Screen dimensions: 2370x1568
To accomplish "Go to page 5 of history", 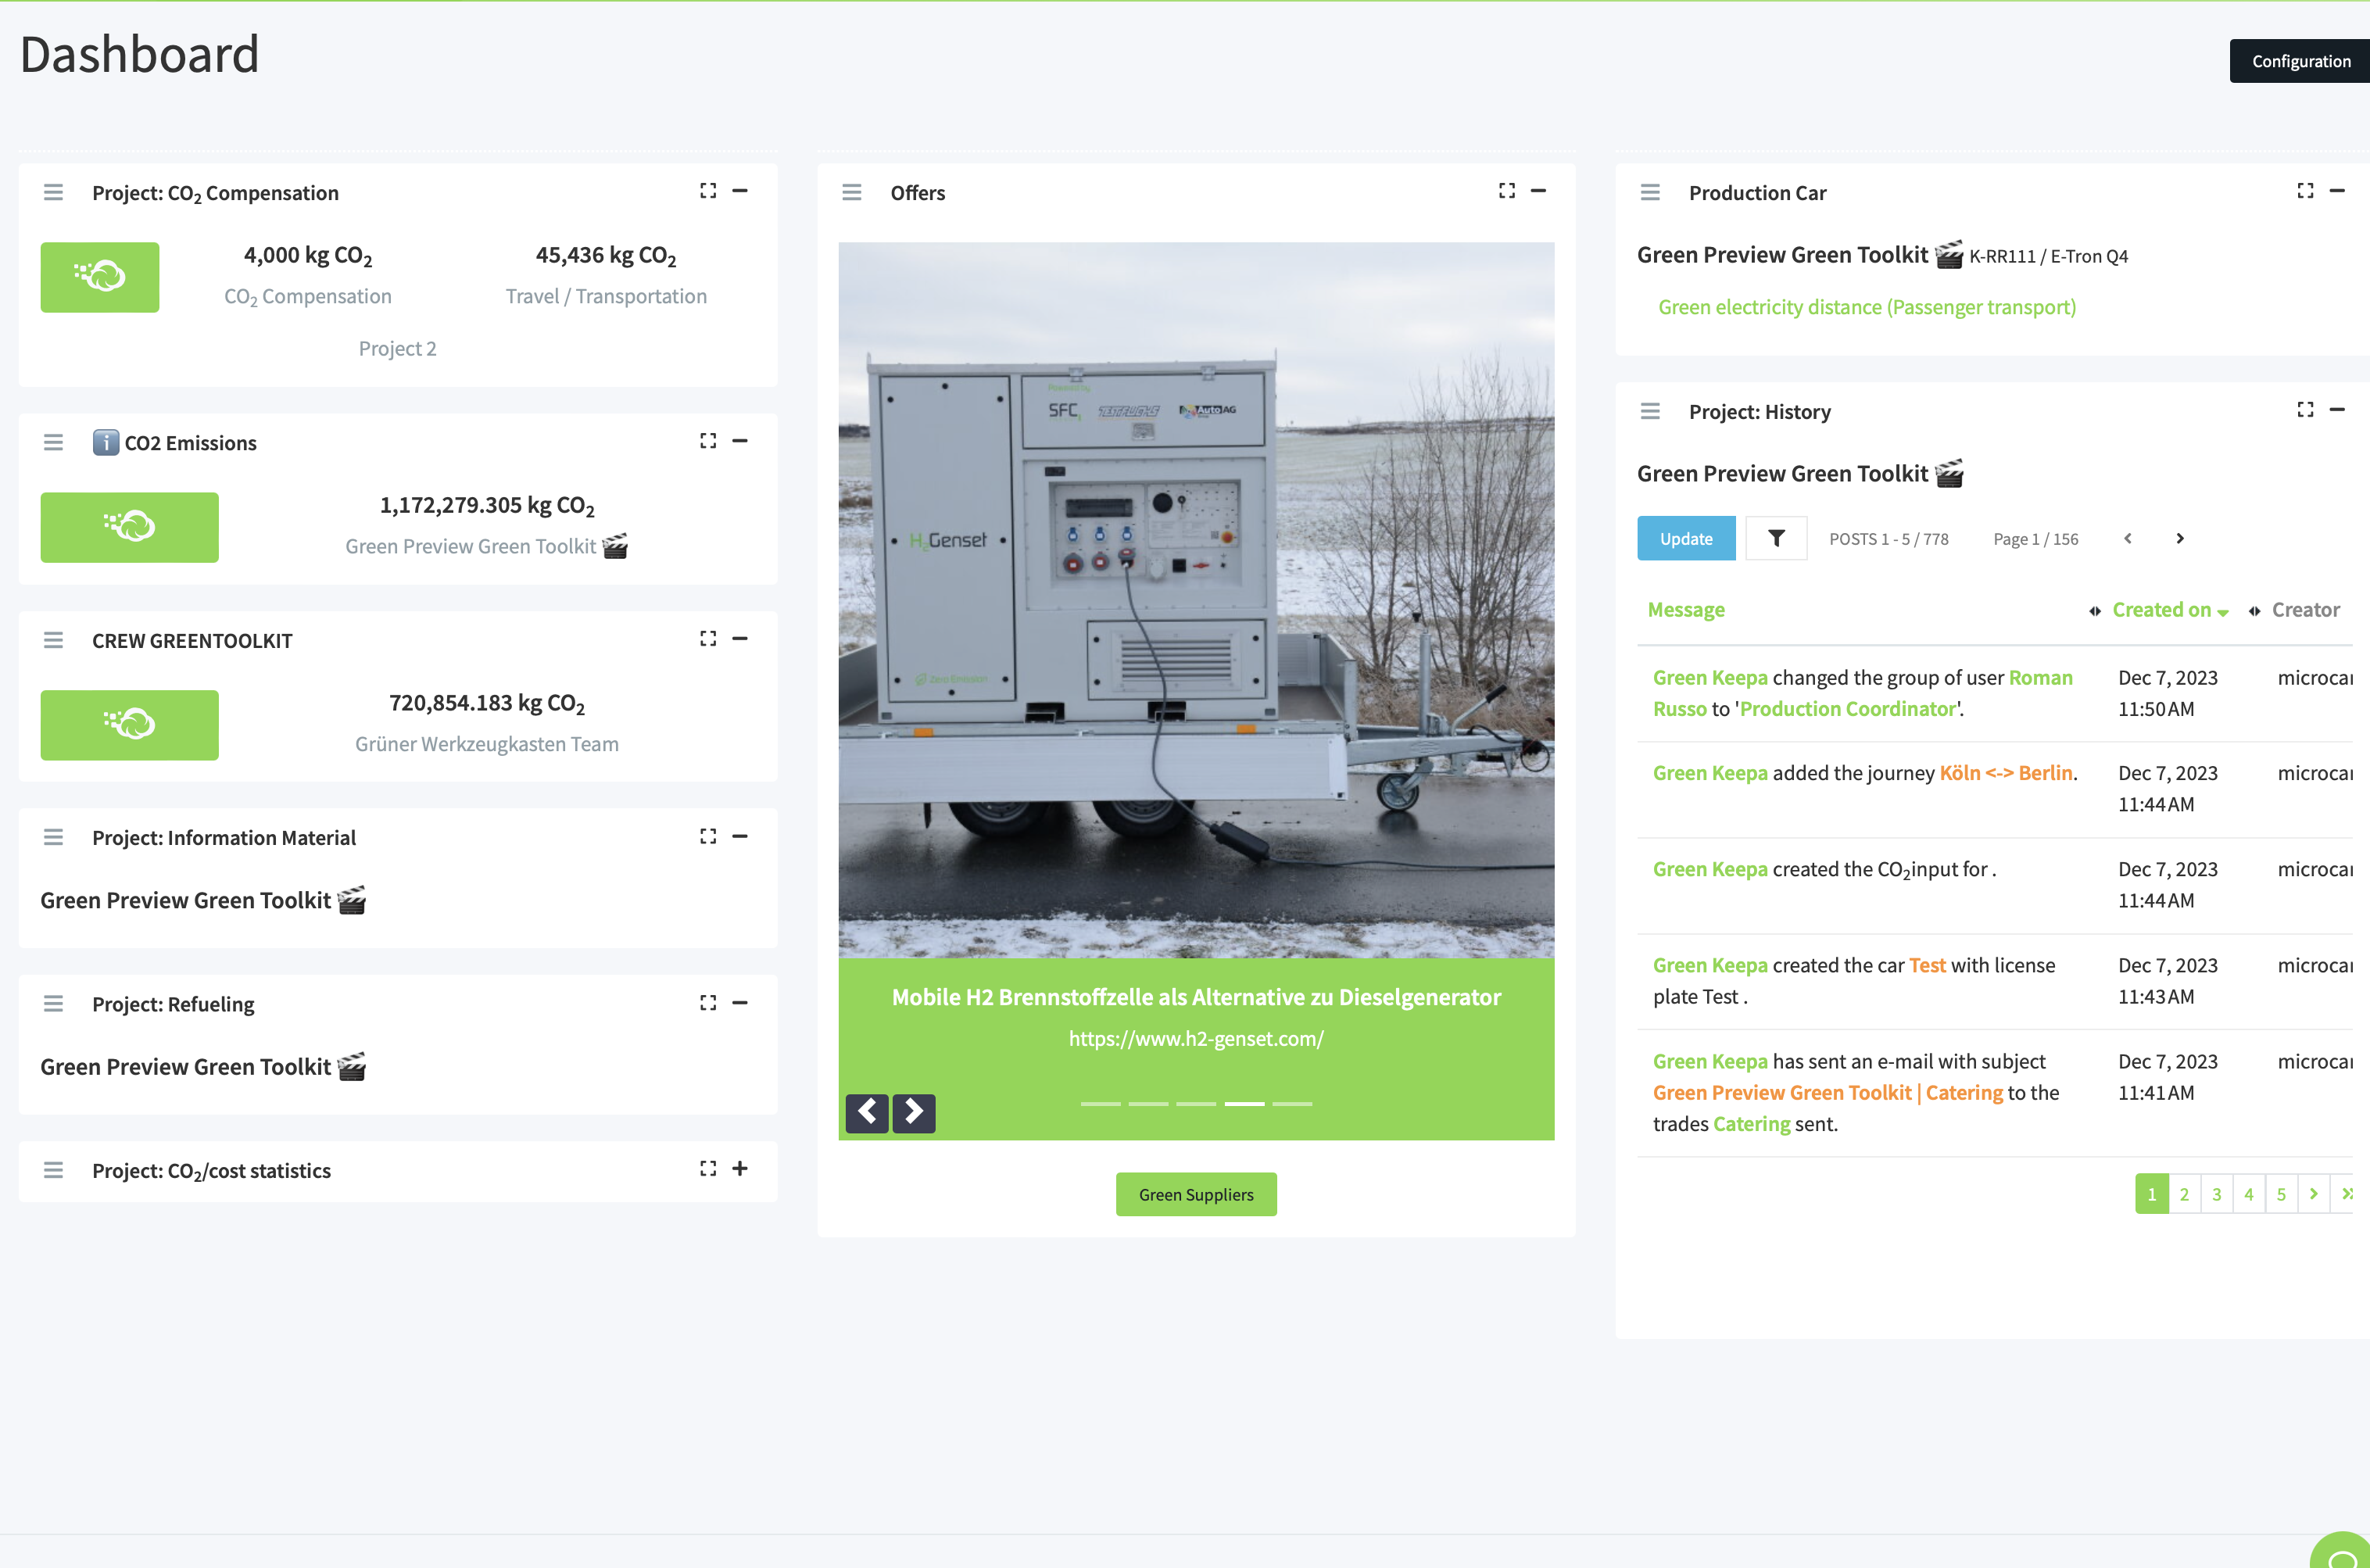I will click(2281, 1194).
